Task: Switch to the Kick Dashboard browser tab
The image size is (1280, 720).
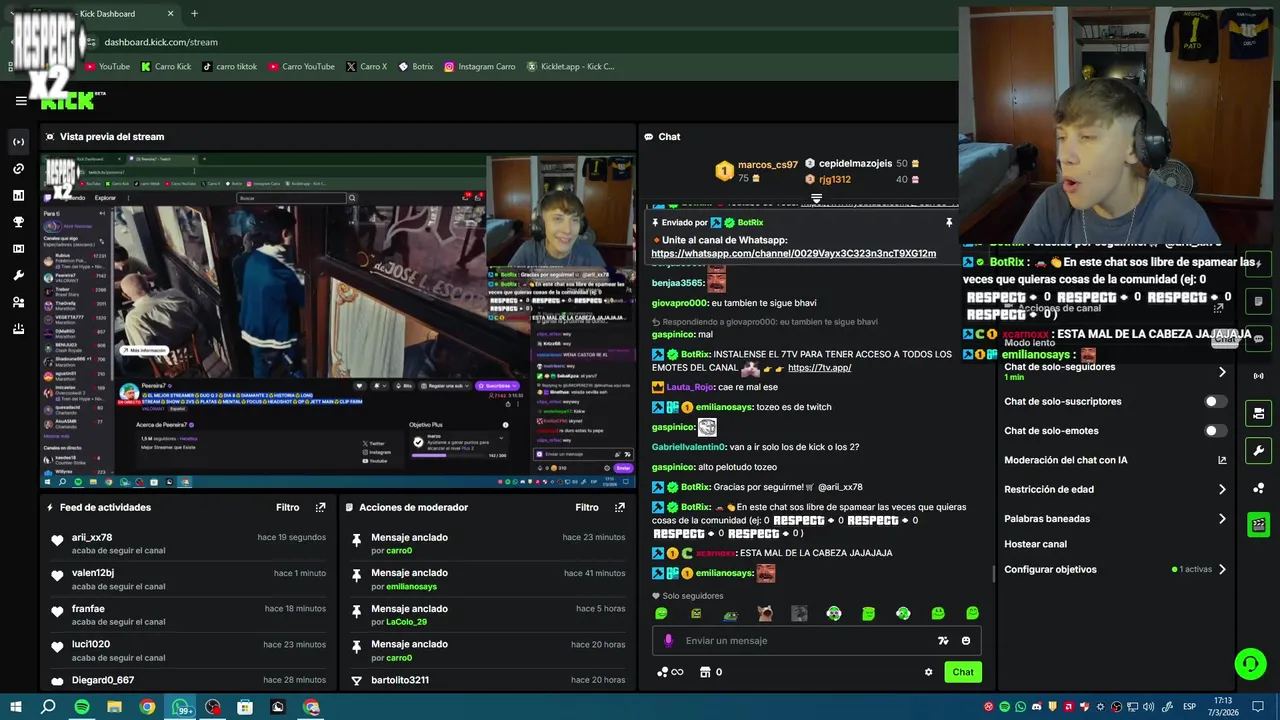Action: 100,14
